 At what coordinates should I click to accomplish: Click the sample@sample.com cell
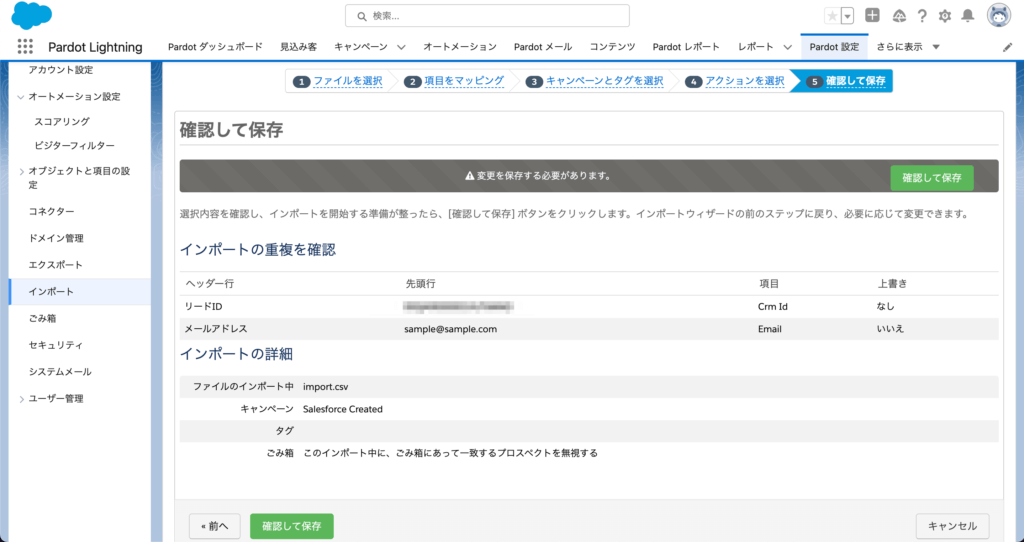(451, 329)
